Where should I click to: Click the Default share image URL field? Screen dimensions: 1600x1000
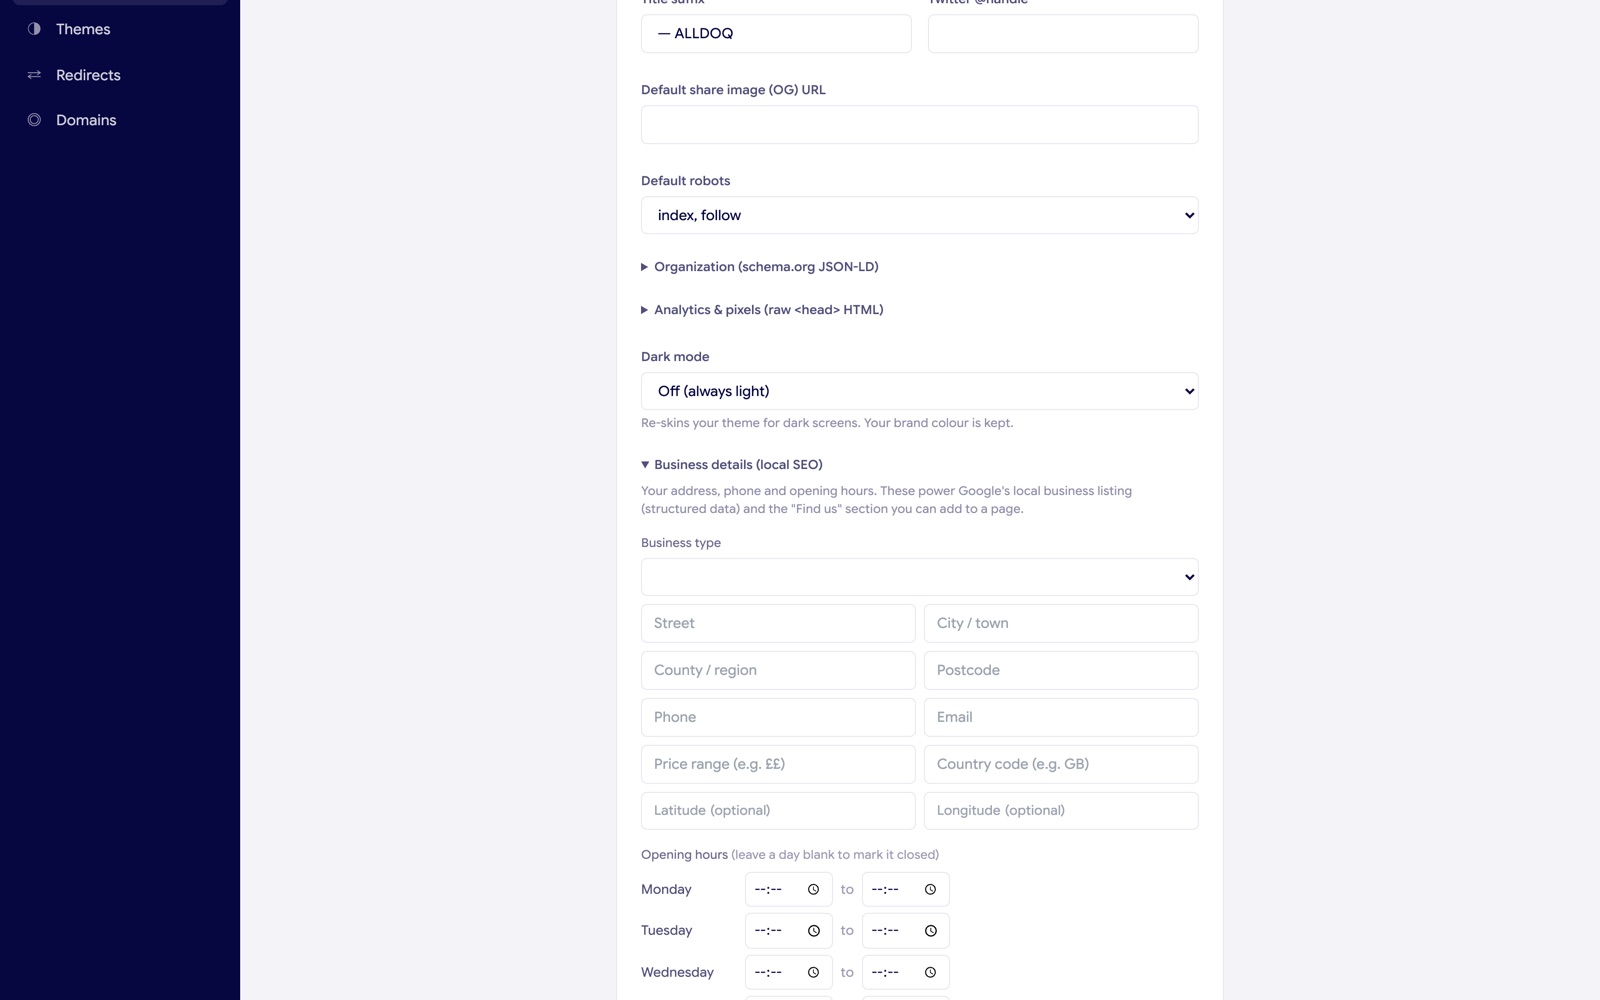(x=919, y=125)
